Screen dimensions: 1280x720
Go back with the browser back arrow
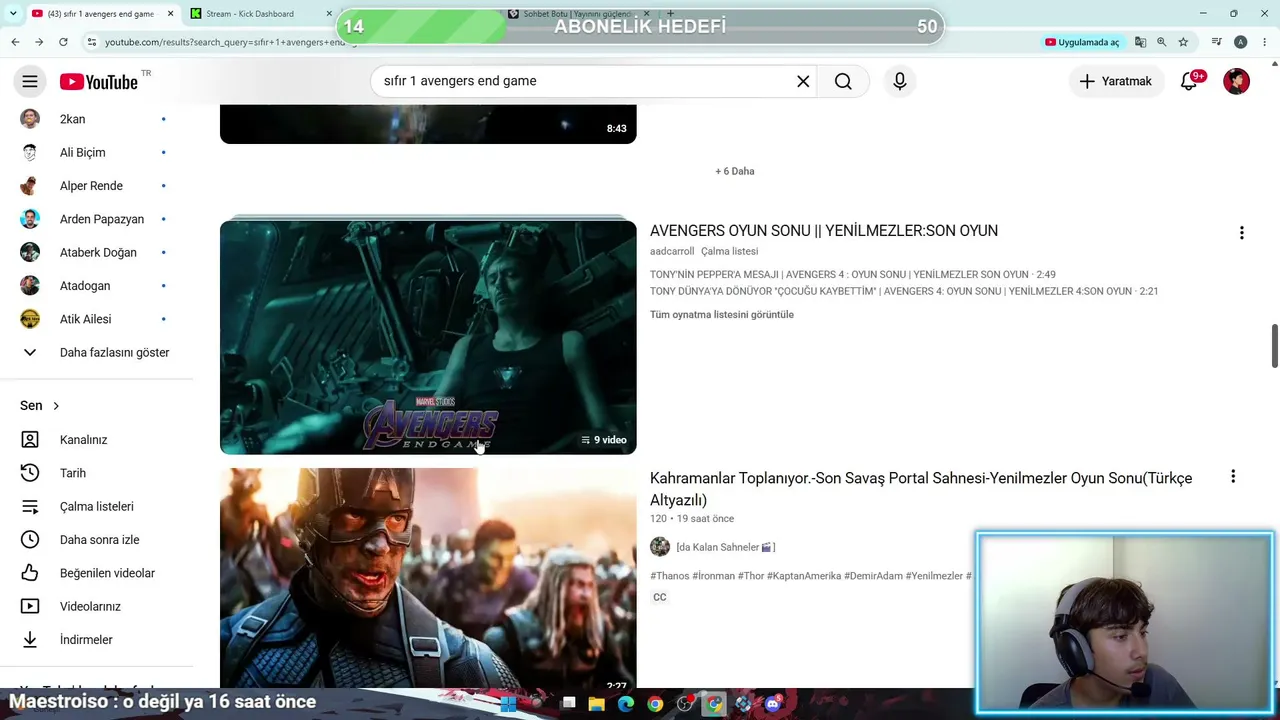pos(15,42)
